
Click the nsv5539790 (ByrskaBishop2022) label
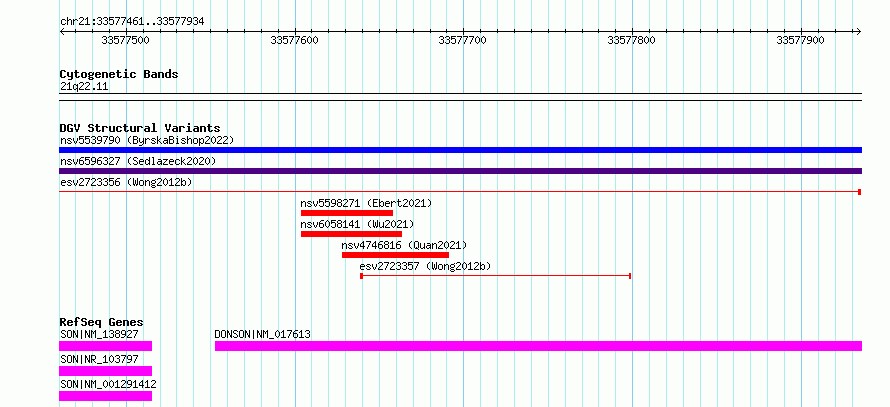tap(146, 140)
